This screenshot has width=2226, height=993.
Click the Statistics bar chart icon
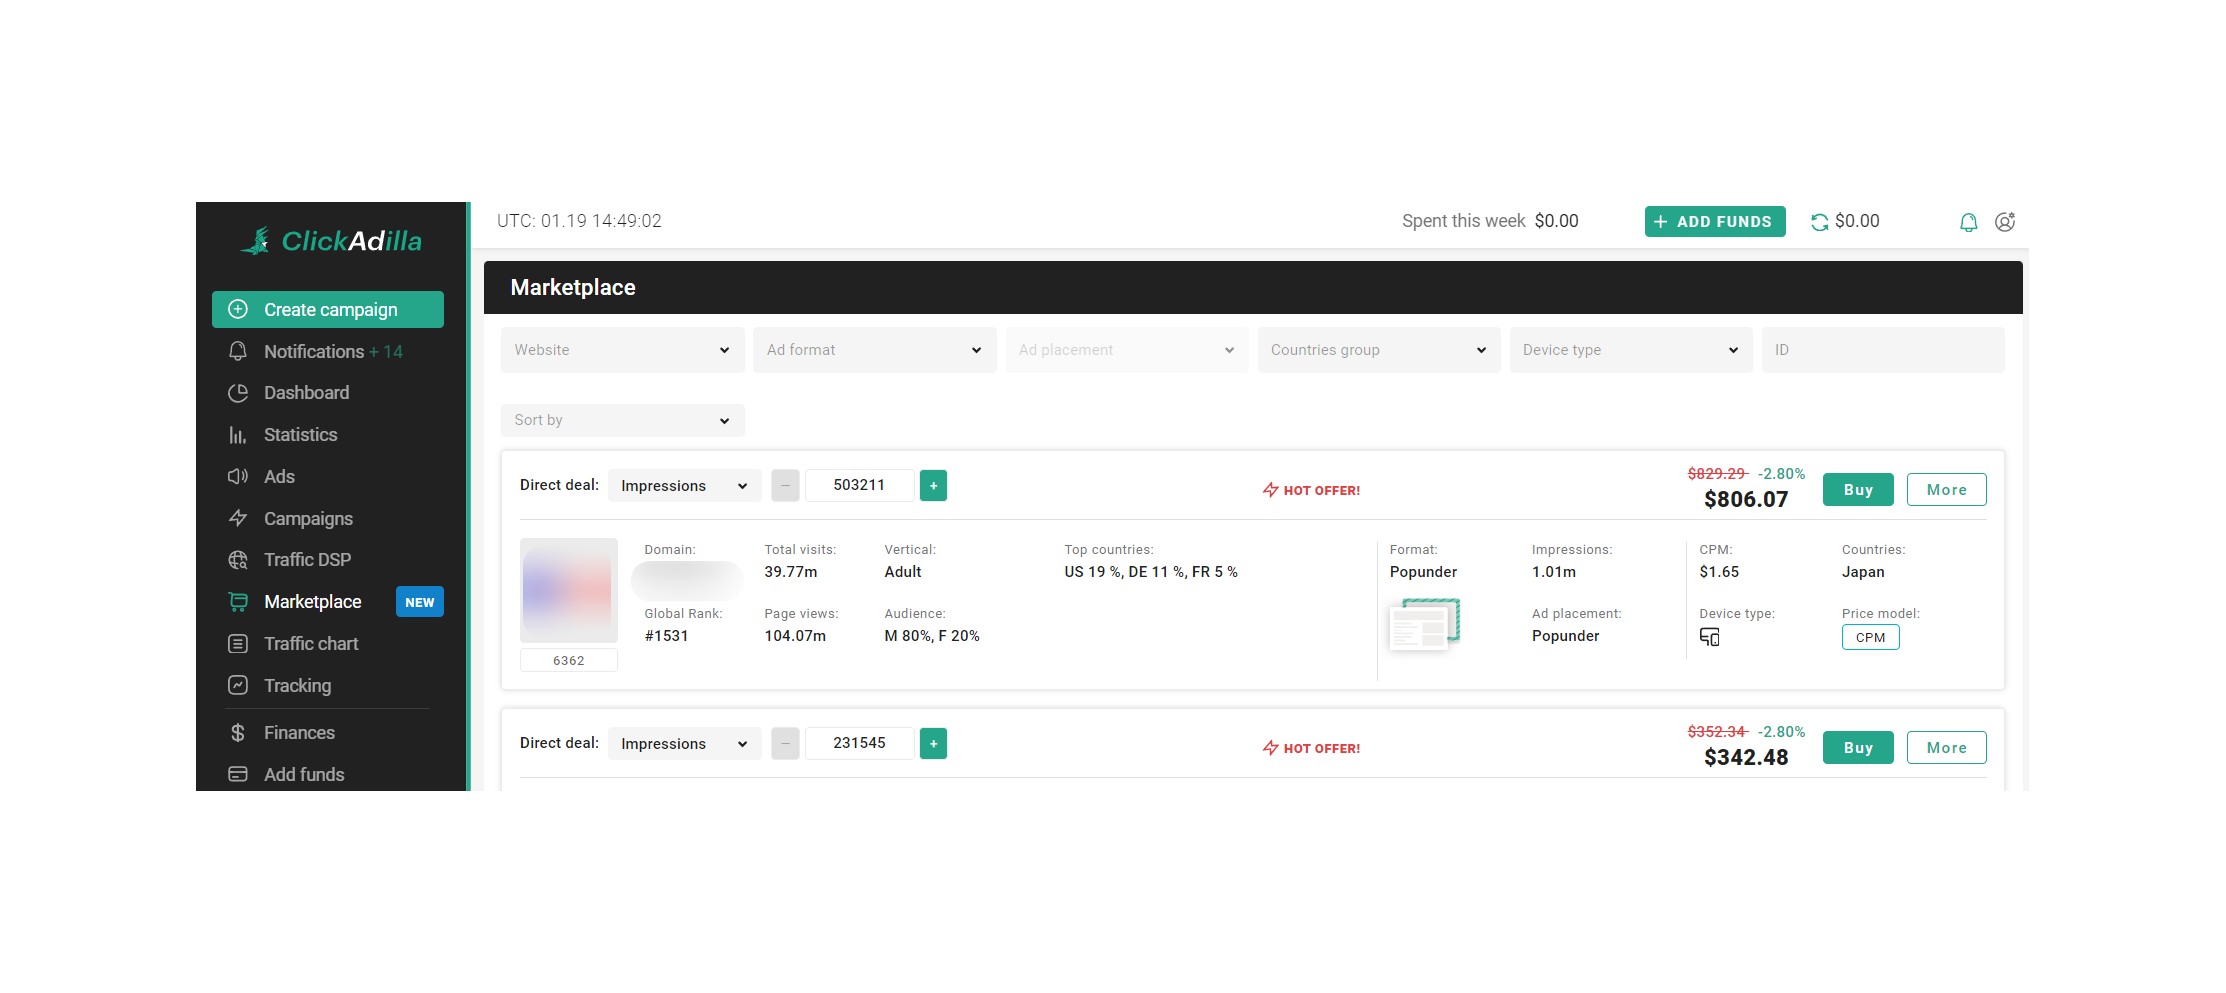pyautogui.click(x=238, y=435)
